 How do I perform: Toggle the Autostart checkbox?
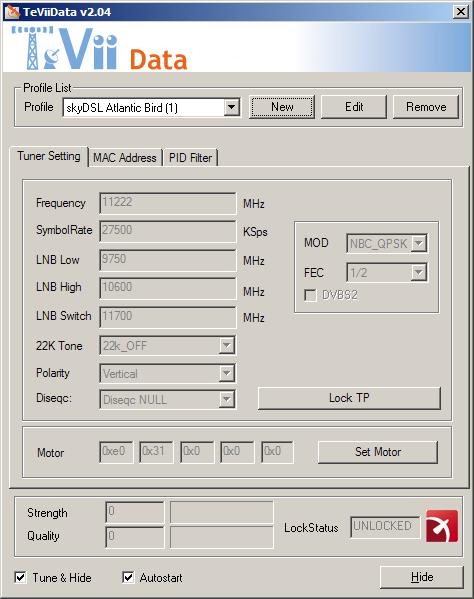click(128, 577)
